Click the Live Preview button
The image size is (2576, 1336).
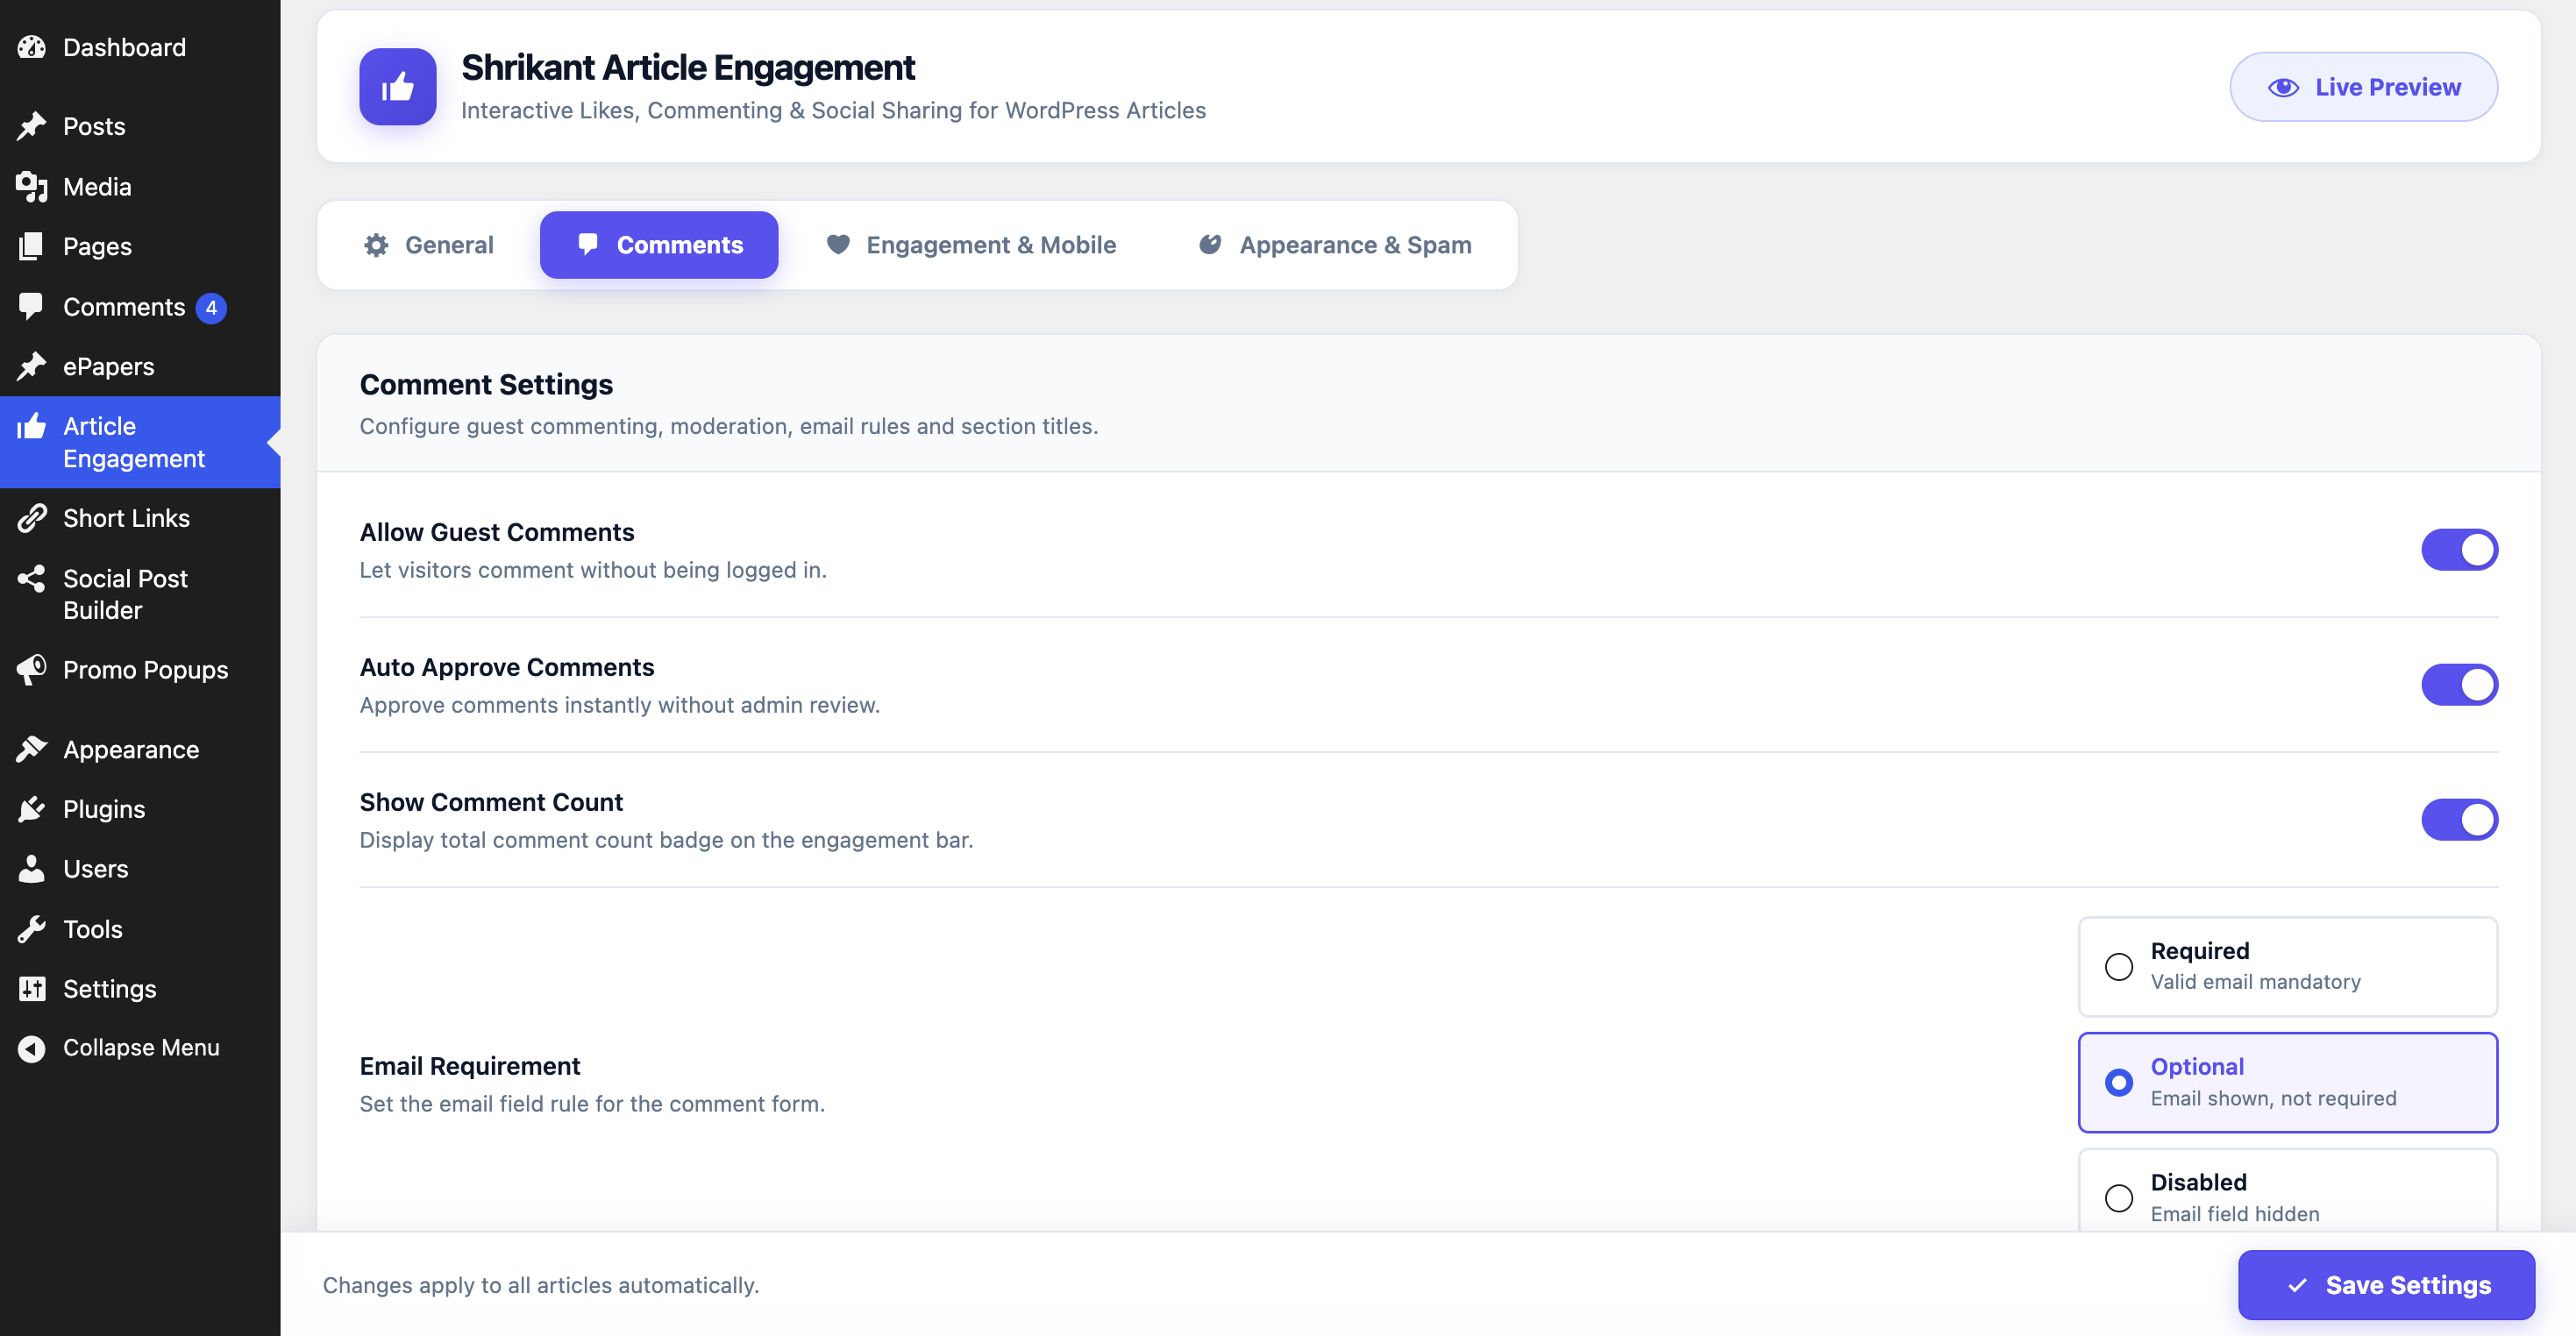click(x=2363, y=87)
